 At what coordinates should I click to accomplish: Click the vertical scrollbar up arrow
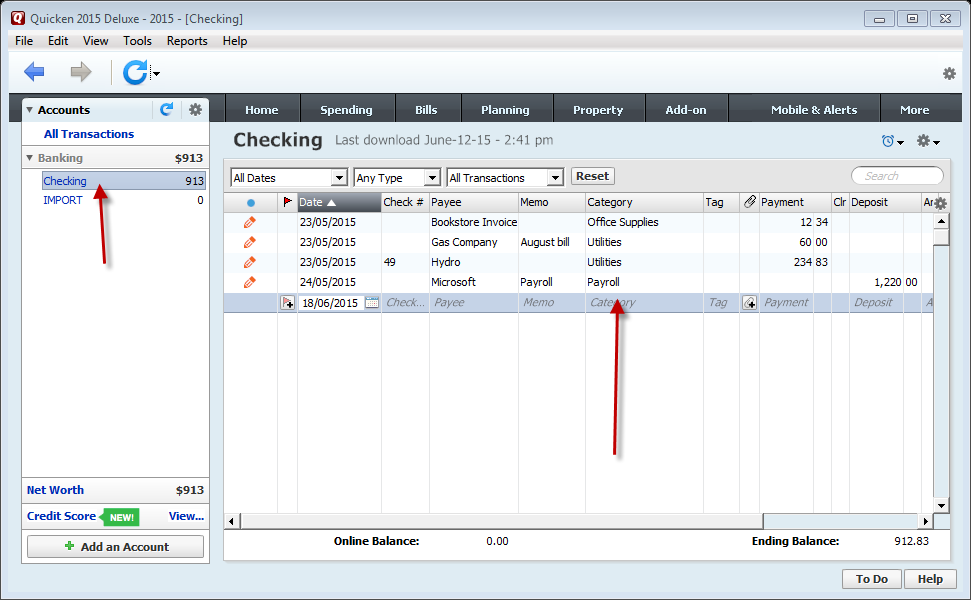tap(941, 221)
